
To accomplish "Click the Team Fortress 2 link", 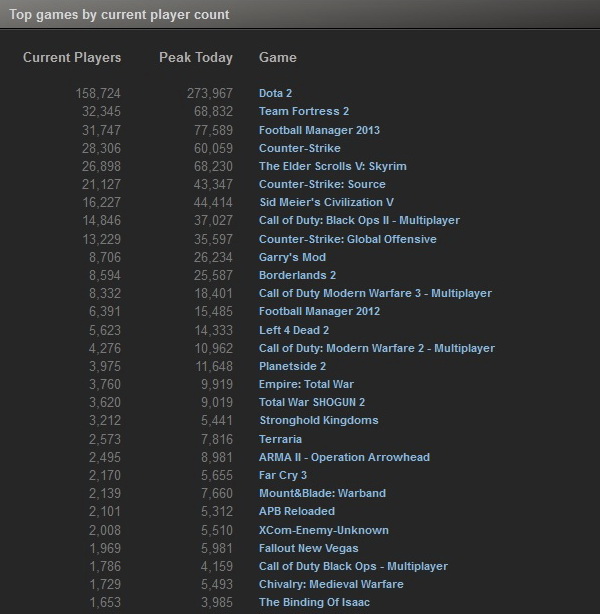I will pyautogui.click(x=304, y=111).
